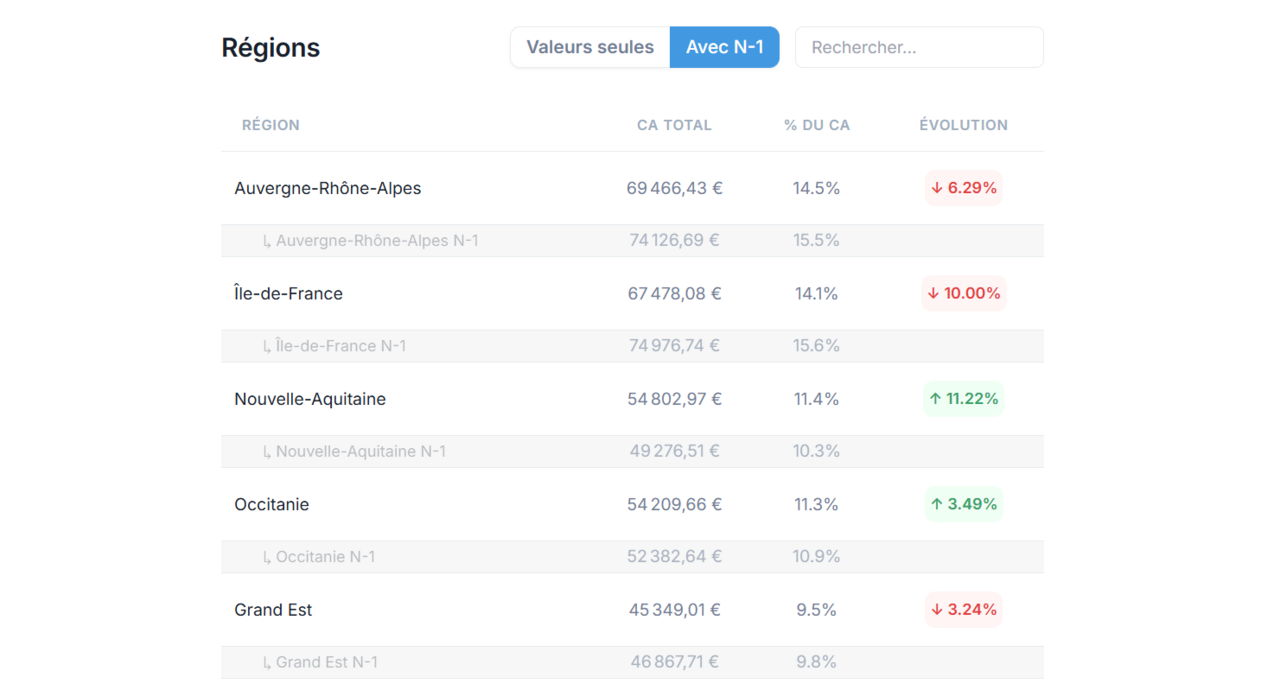The width and height of the screenshot is (1280, 700).
Task: Click the Occitanie region name
Action: click(x=272, y=504)
